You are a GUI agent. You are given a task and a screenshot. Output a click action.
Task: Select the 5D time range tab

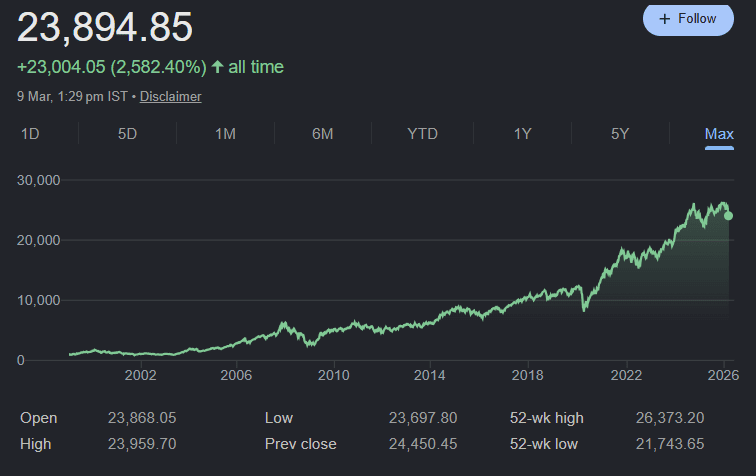(x=127, y=134)
